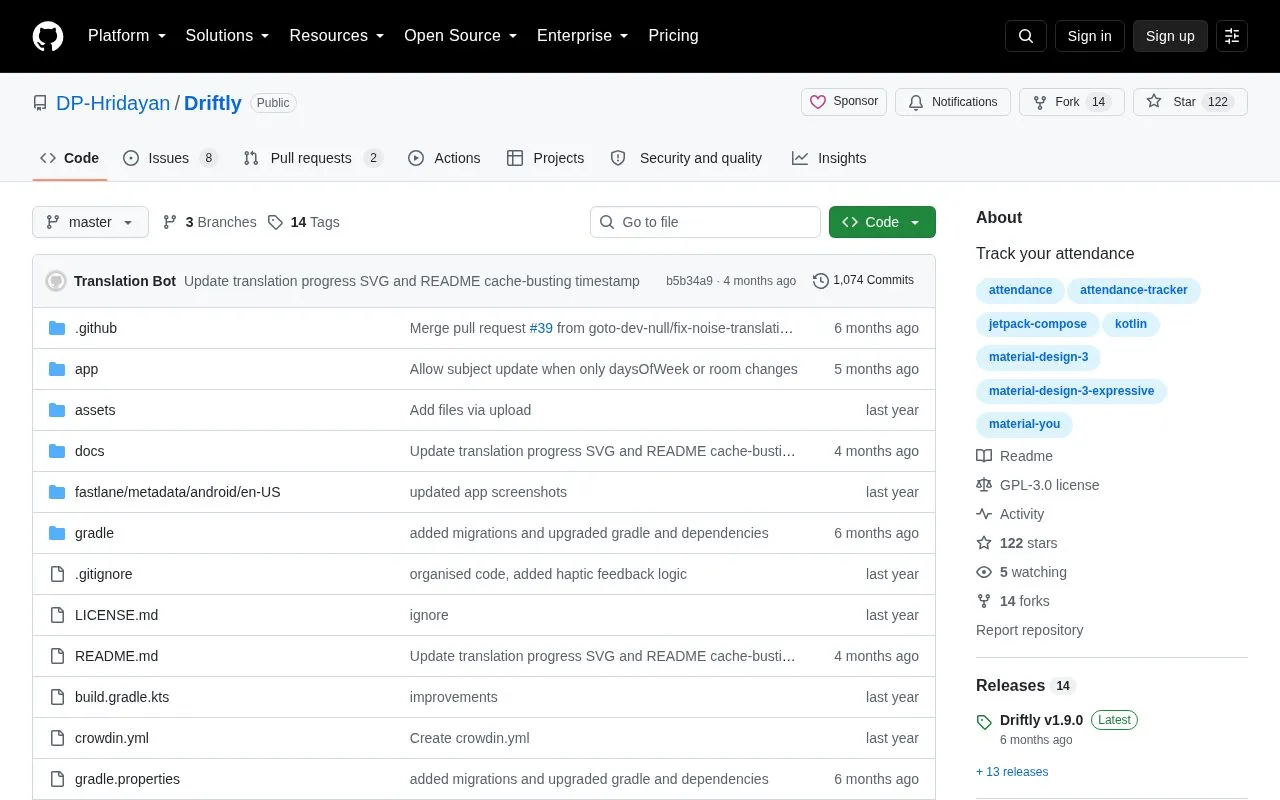
Task: Open the Pricing link
Action: (673, 36)
